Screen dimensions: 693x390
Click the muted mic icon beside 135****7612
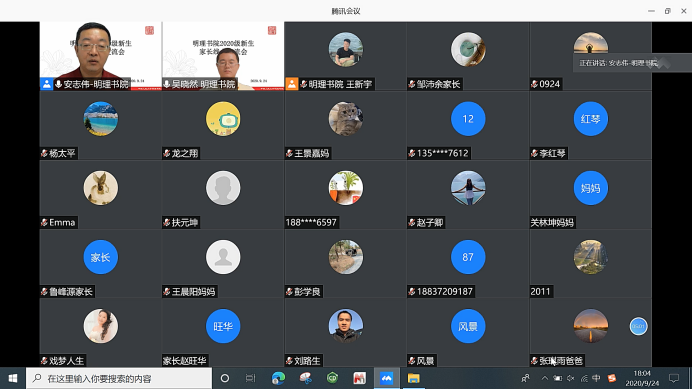(x=411, y=153)
